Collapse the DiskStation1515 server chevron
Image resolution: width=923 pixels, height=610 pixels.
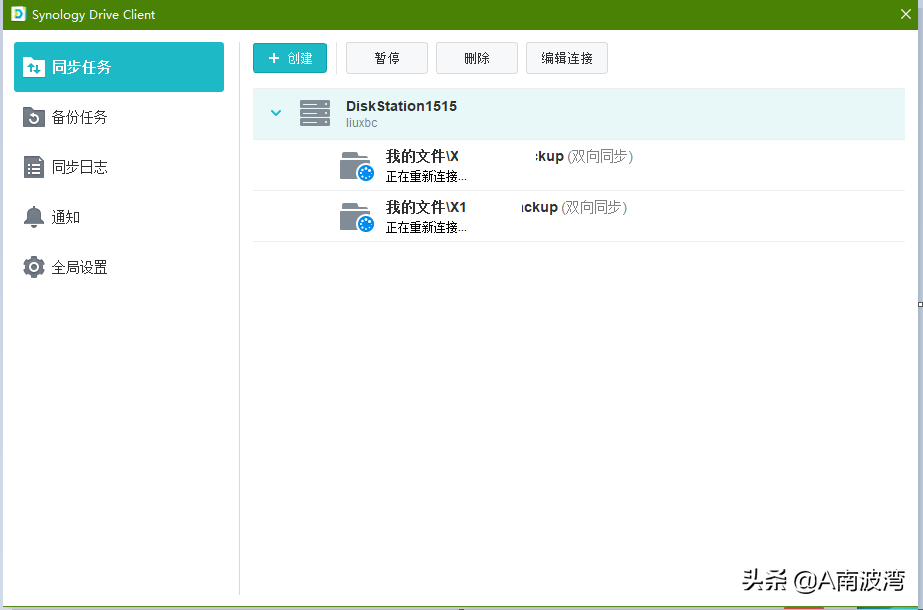[275, 112]
